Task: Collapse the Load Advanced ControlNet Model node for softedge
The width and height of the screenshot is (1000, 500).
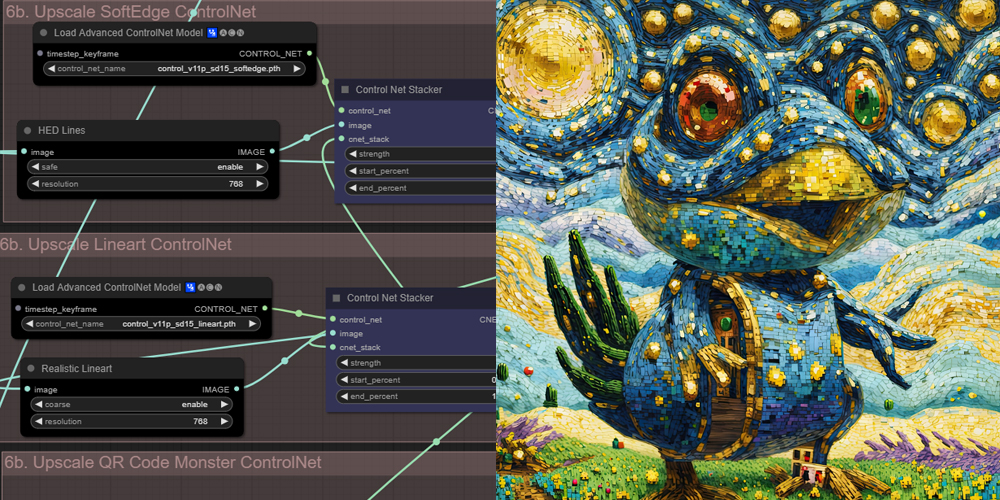Action: (43, 33)
